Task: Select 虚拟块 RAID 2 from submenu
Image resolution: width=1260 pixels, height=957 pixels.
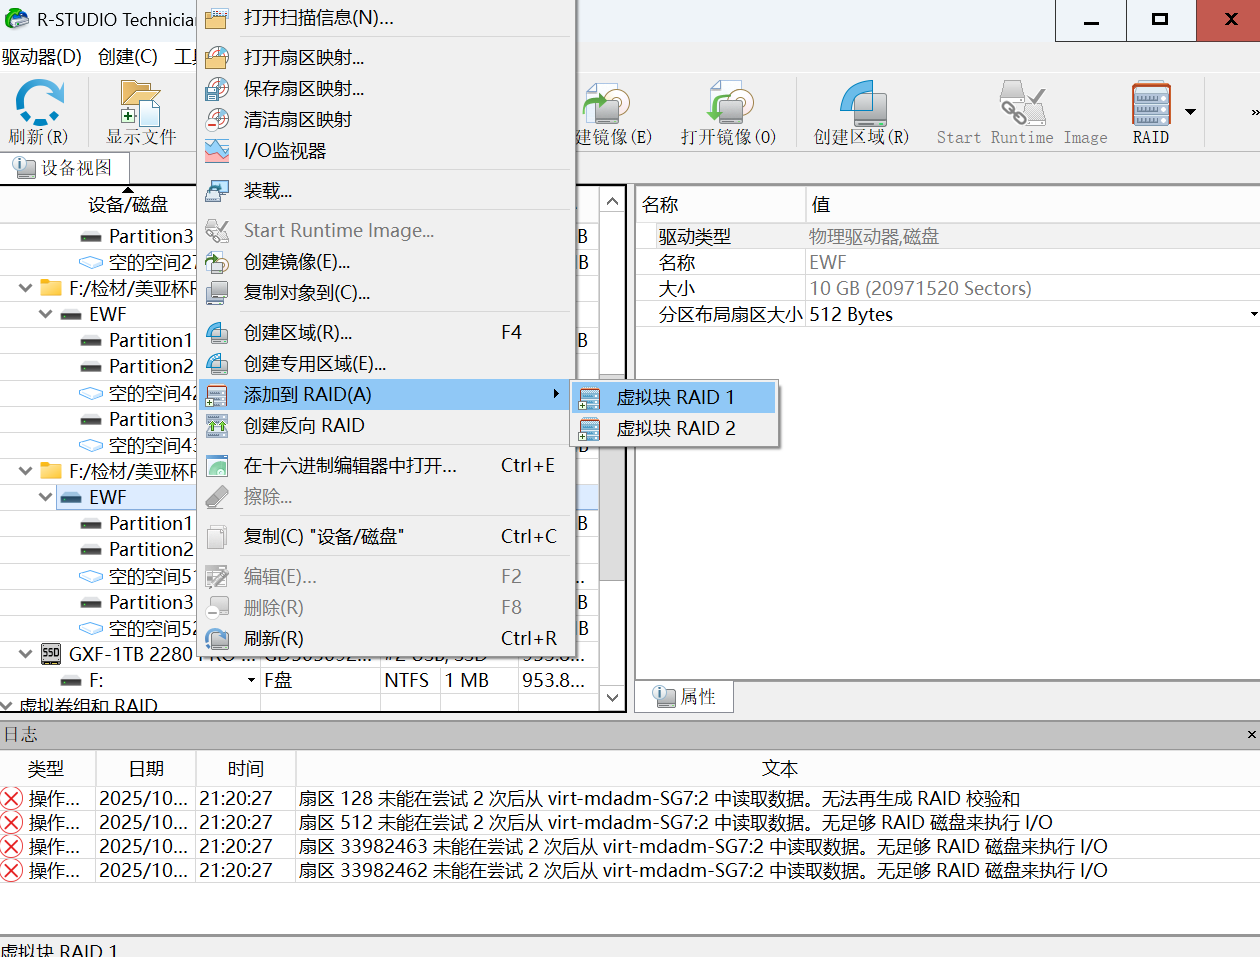Action: (675, 429)
